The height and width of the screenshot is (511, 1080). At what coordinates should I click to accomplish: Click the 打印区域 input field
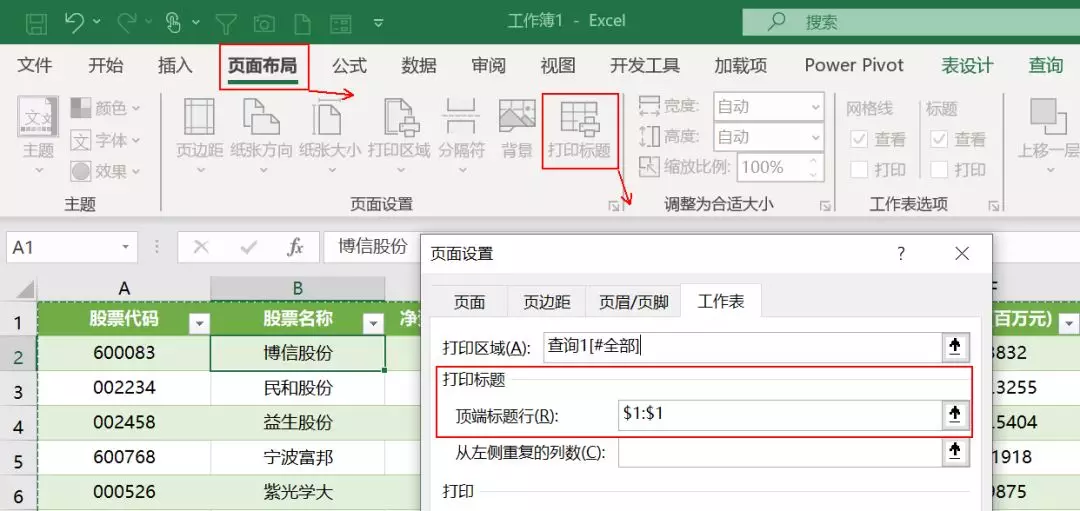coord(743,347)
